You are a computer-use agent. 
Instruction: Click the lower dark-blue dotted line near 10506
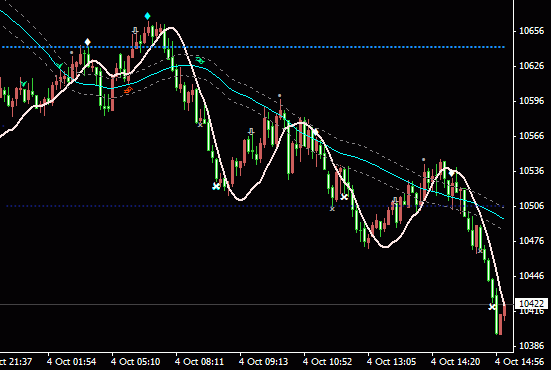click(255, 206)
